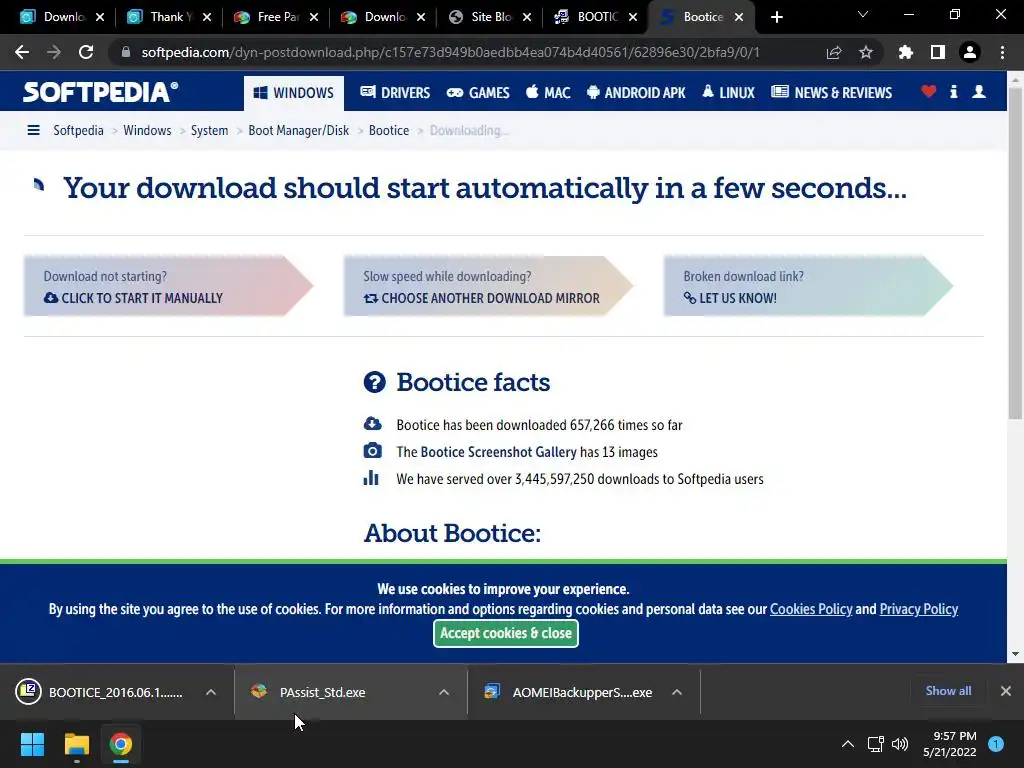
Task: Click the Softpedia breadcrumb link
Action: click(78, 130)
